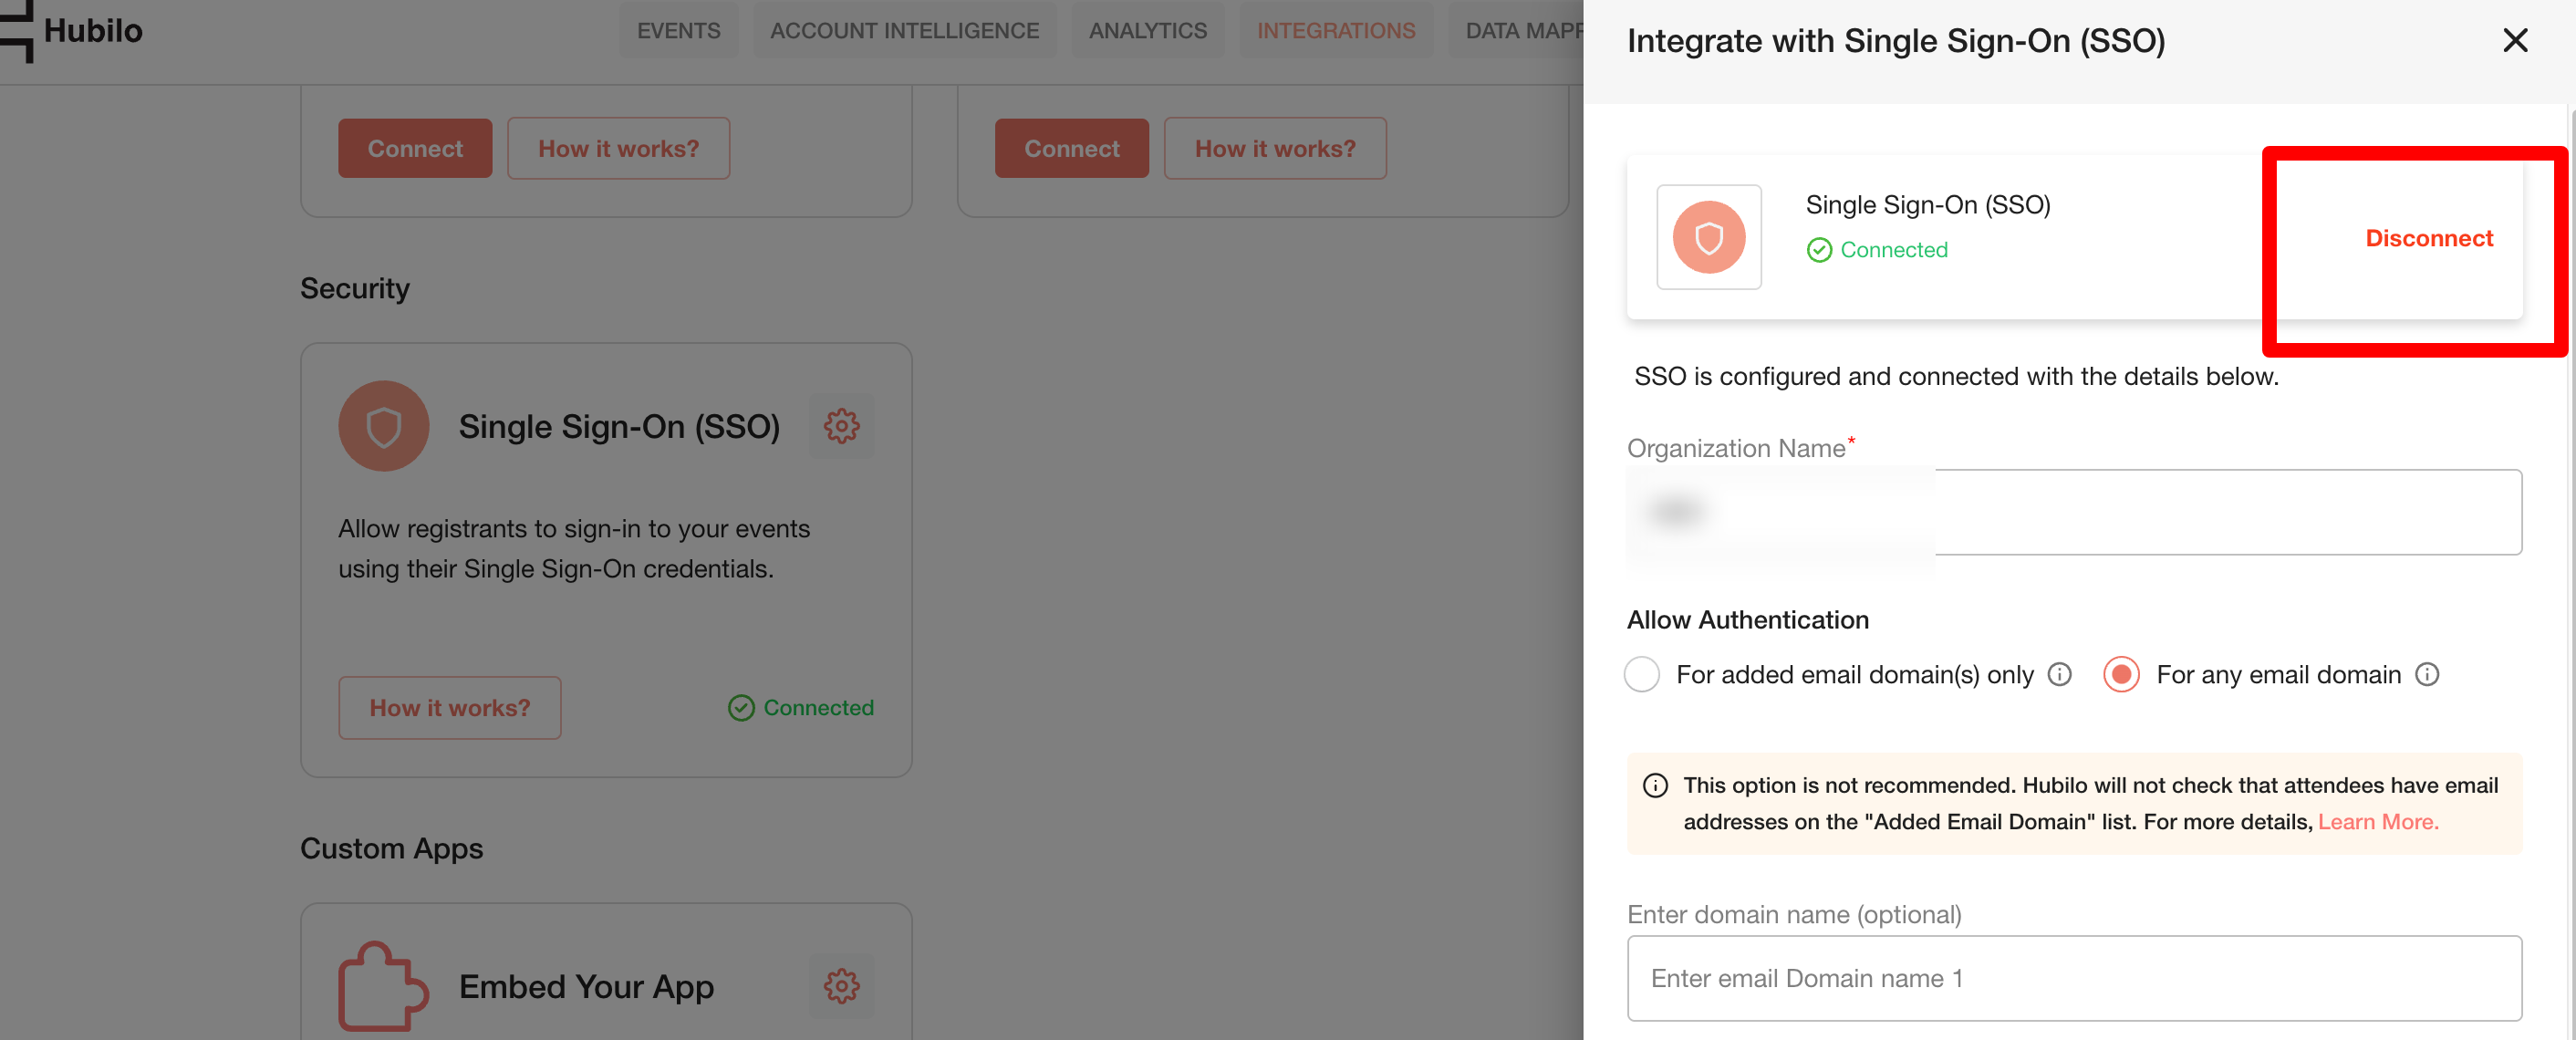Open the SSO card settings gear

point(841,426)
